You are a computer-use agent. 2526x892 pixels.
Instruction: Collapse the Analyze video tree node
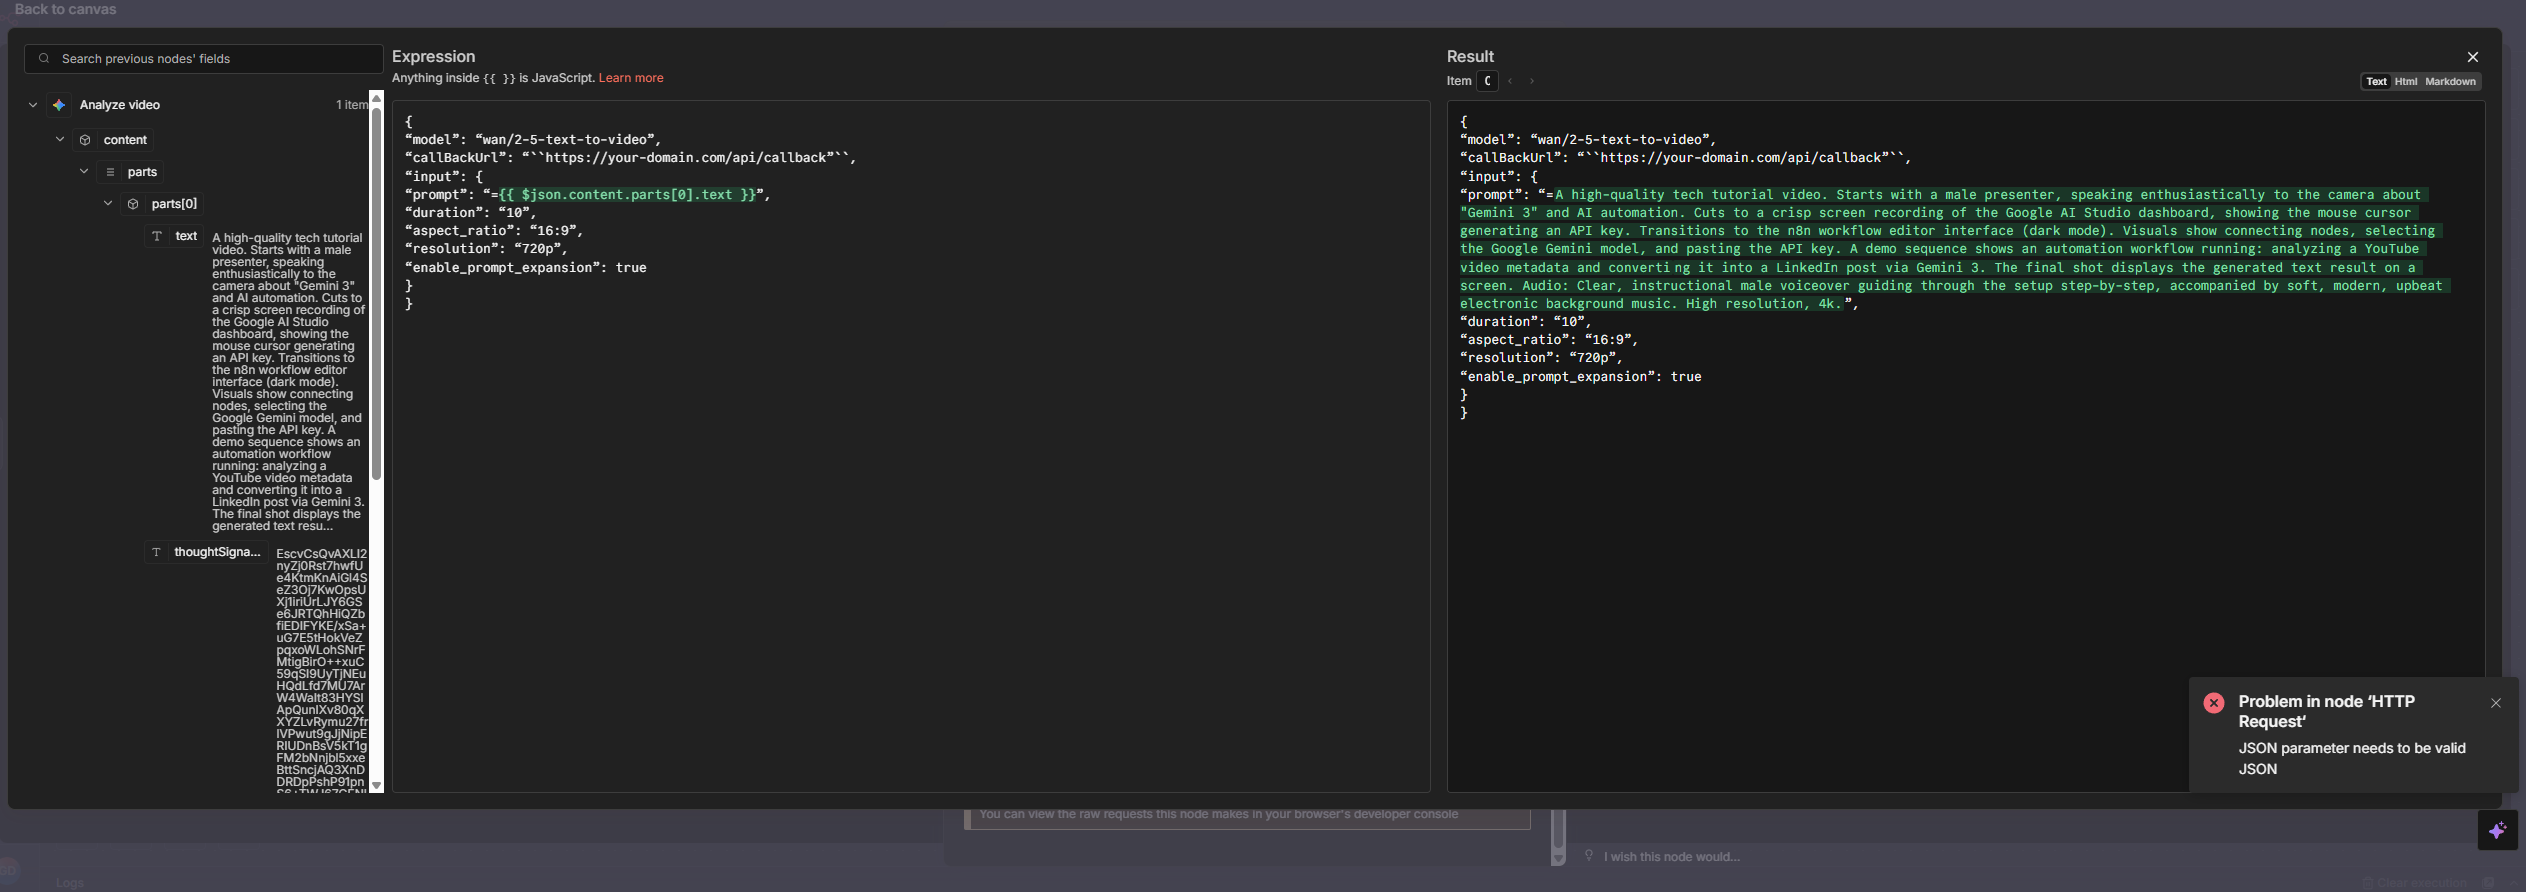pos(33,105)
